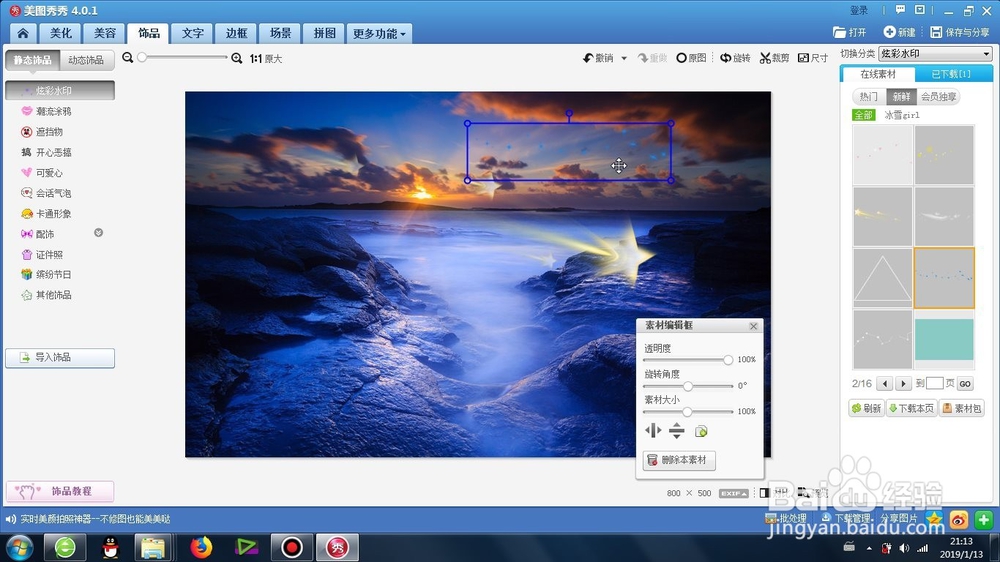Expand the 更多功能 dropdown menu

379,33
